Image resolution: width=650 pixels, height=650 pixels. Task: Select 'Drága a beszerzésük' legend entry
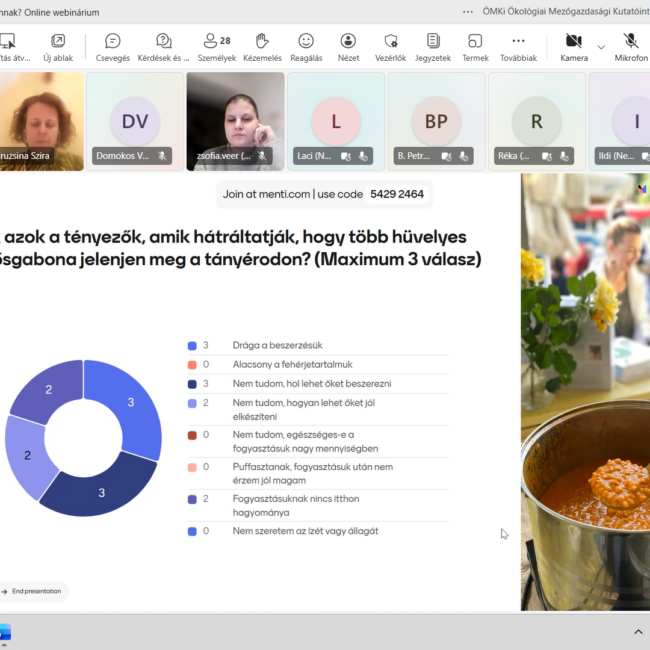[x=277, y=345]
